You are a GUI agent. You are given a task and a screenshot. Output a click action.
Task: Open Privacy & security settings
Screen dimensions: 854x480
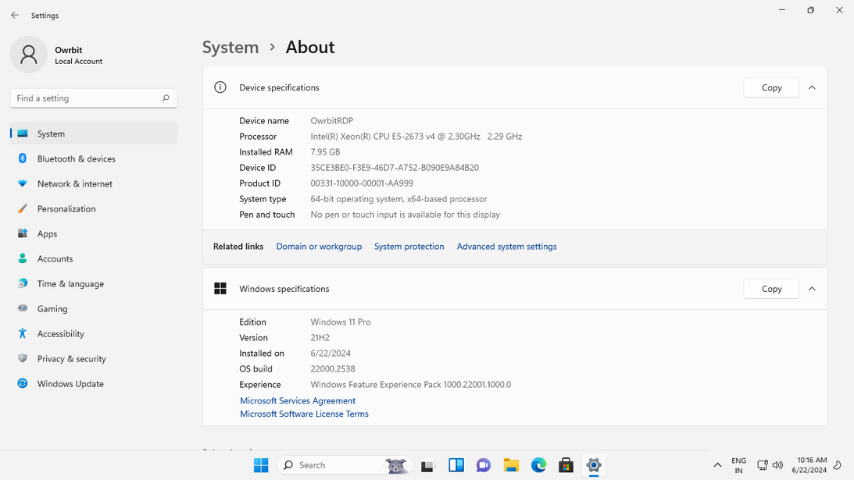71,359
